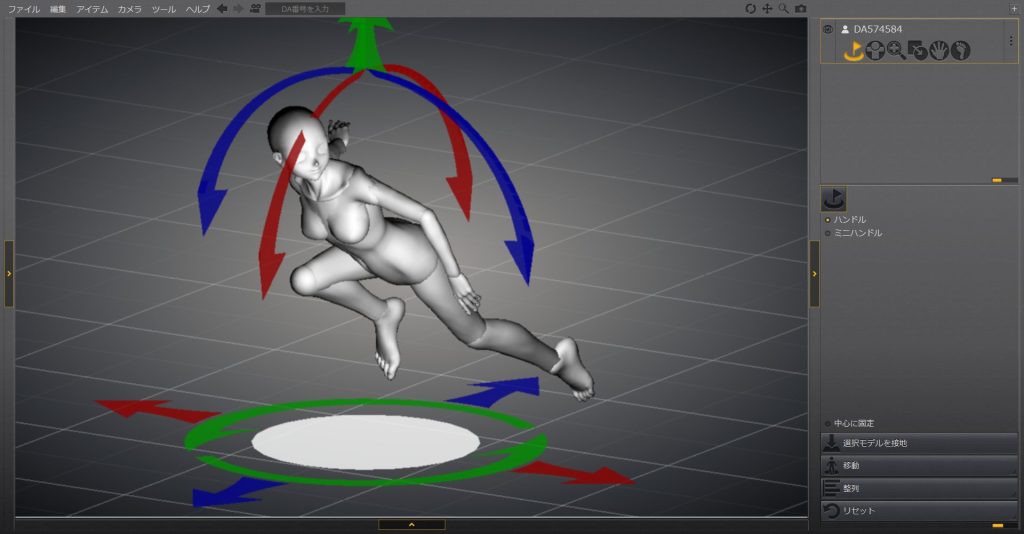Click the body pose tool icon
1024x534 pixels.
[x=875, y=50]
